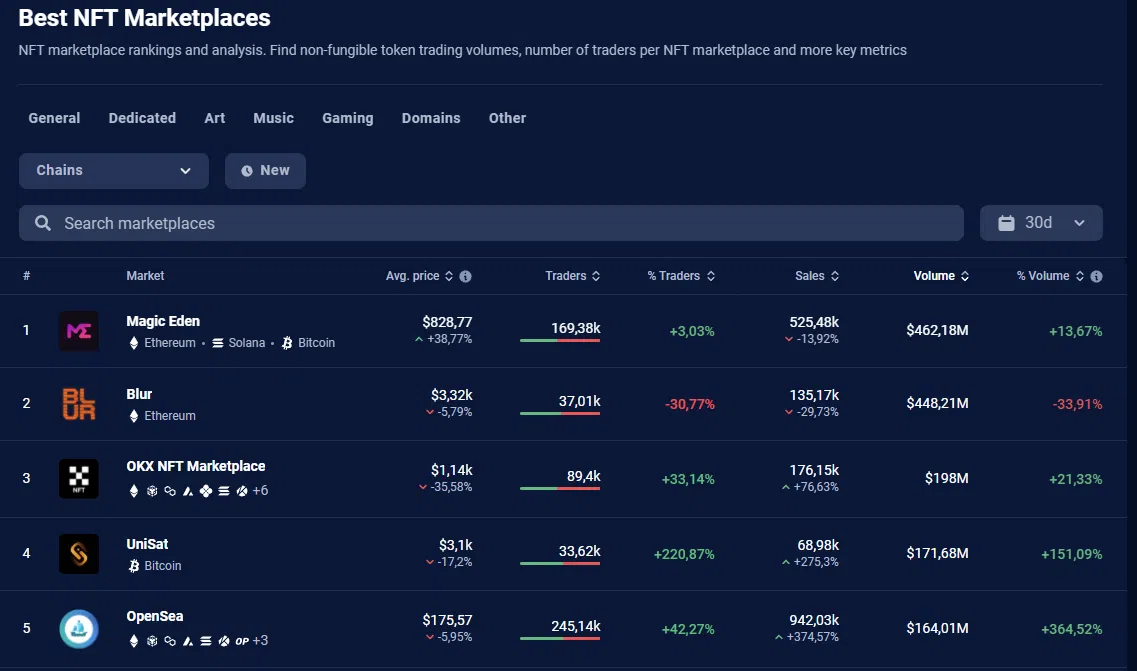
Task: Click Magic Eden's Solana chain icon
Action: point(218,343)
